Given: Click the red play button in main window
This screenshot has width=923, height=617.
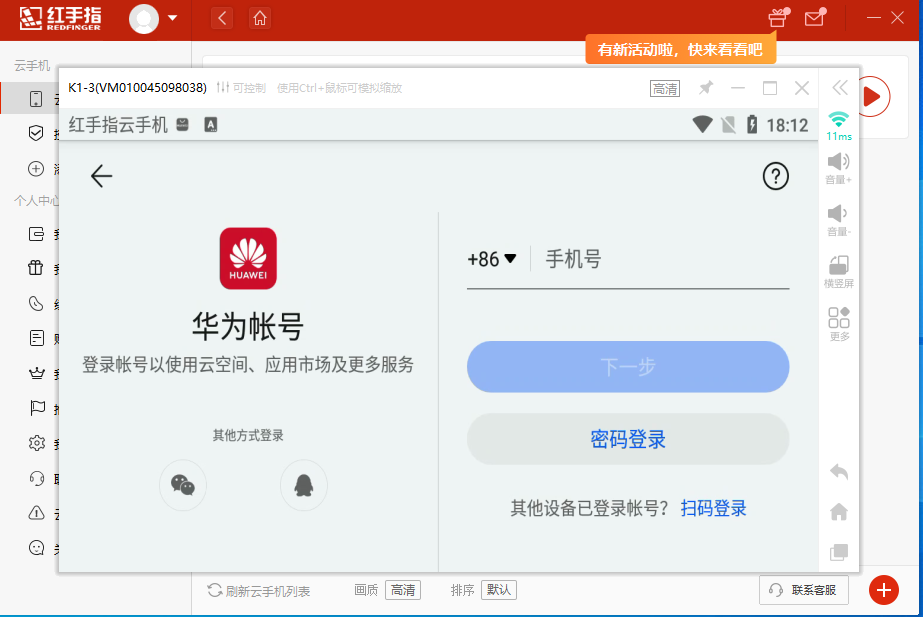Looking at the screenshot, I should [x=873, y=97].
